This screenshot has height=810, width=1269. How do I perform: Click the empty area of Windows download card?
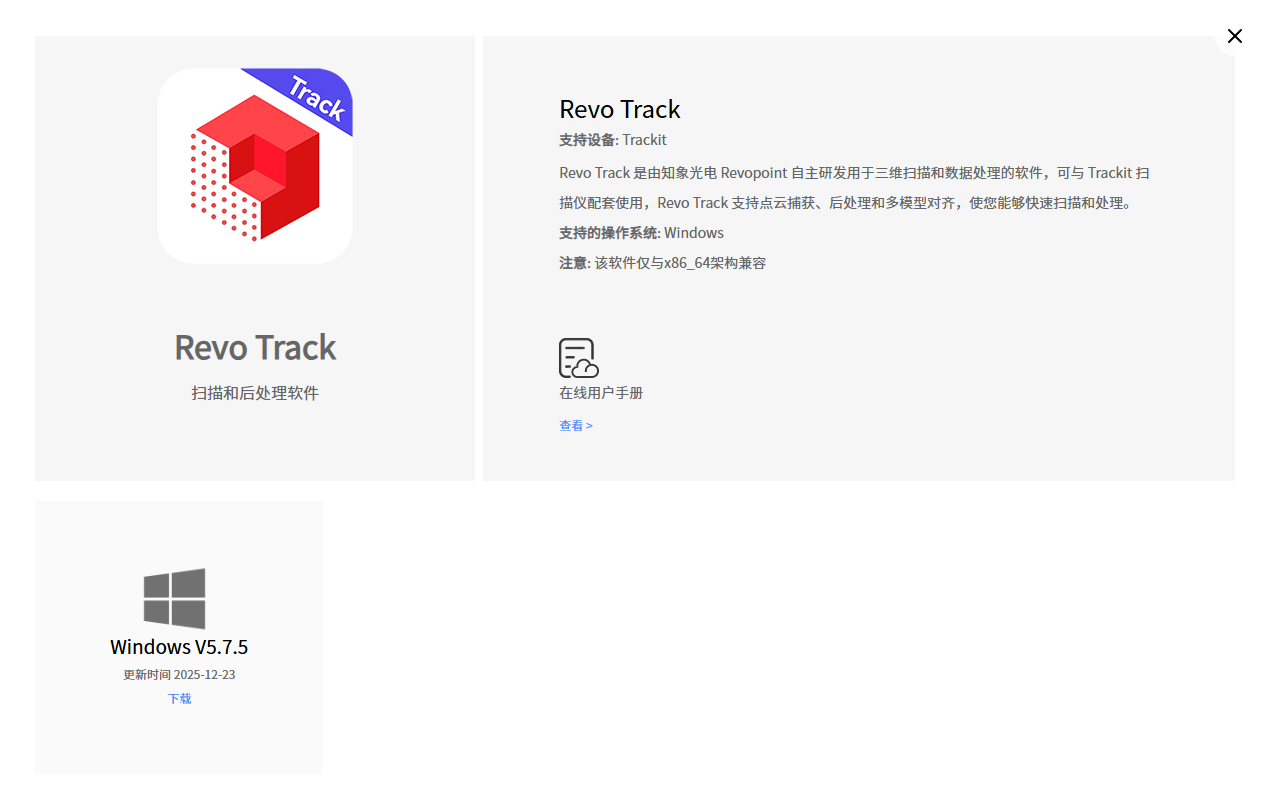[179, 740]
